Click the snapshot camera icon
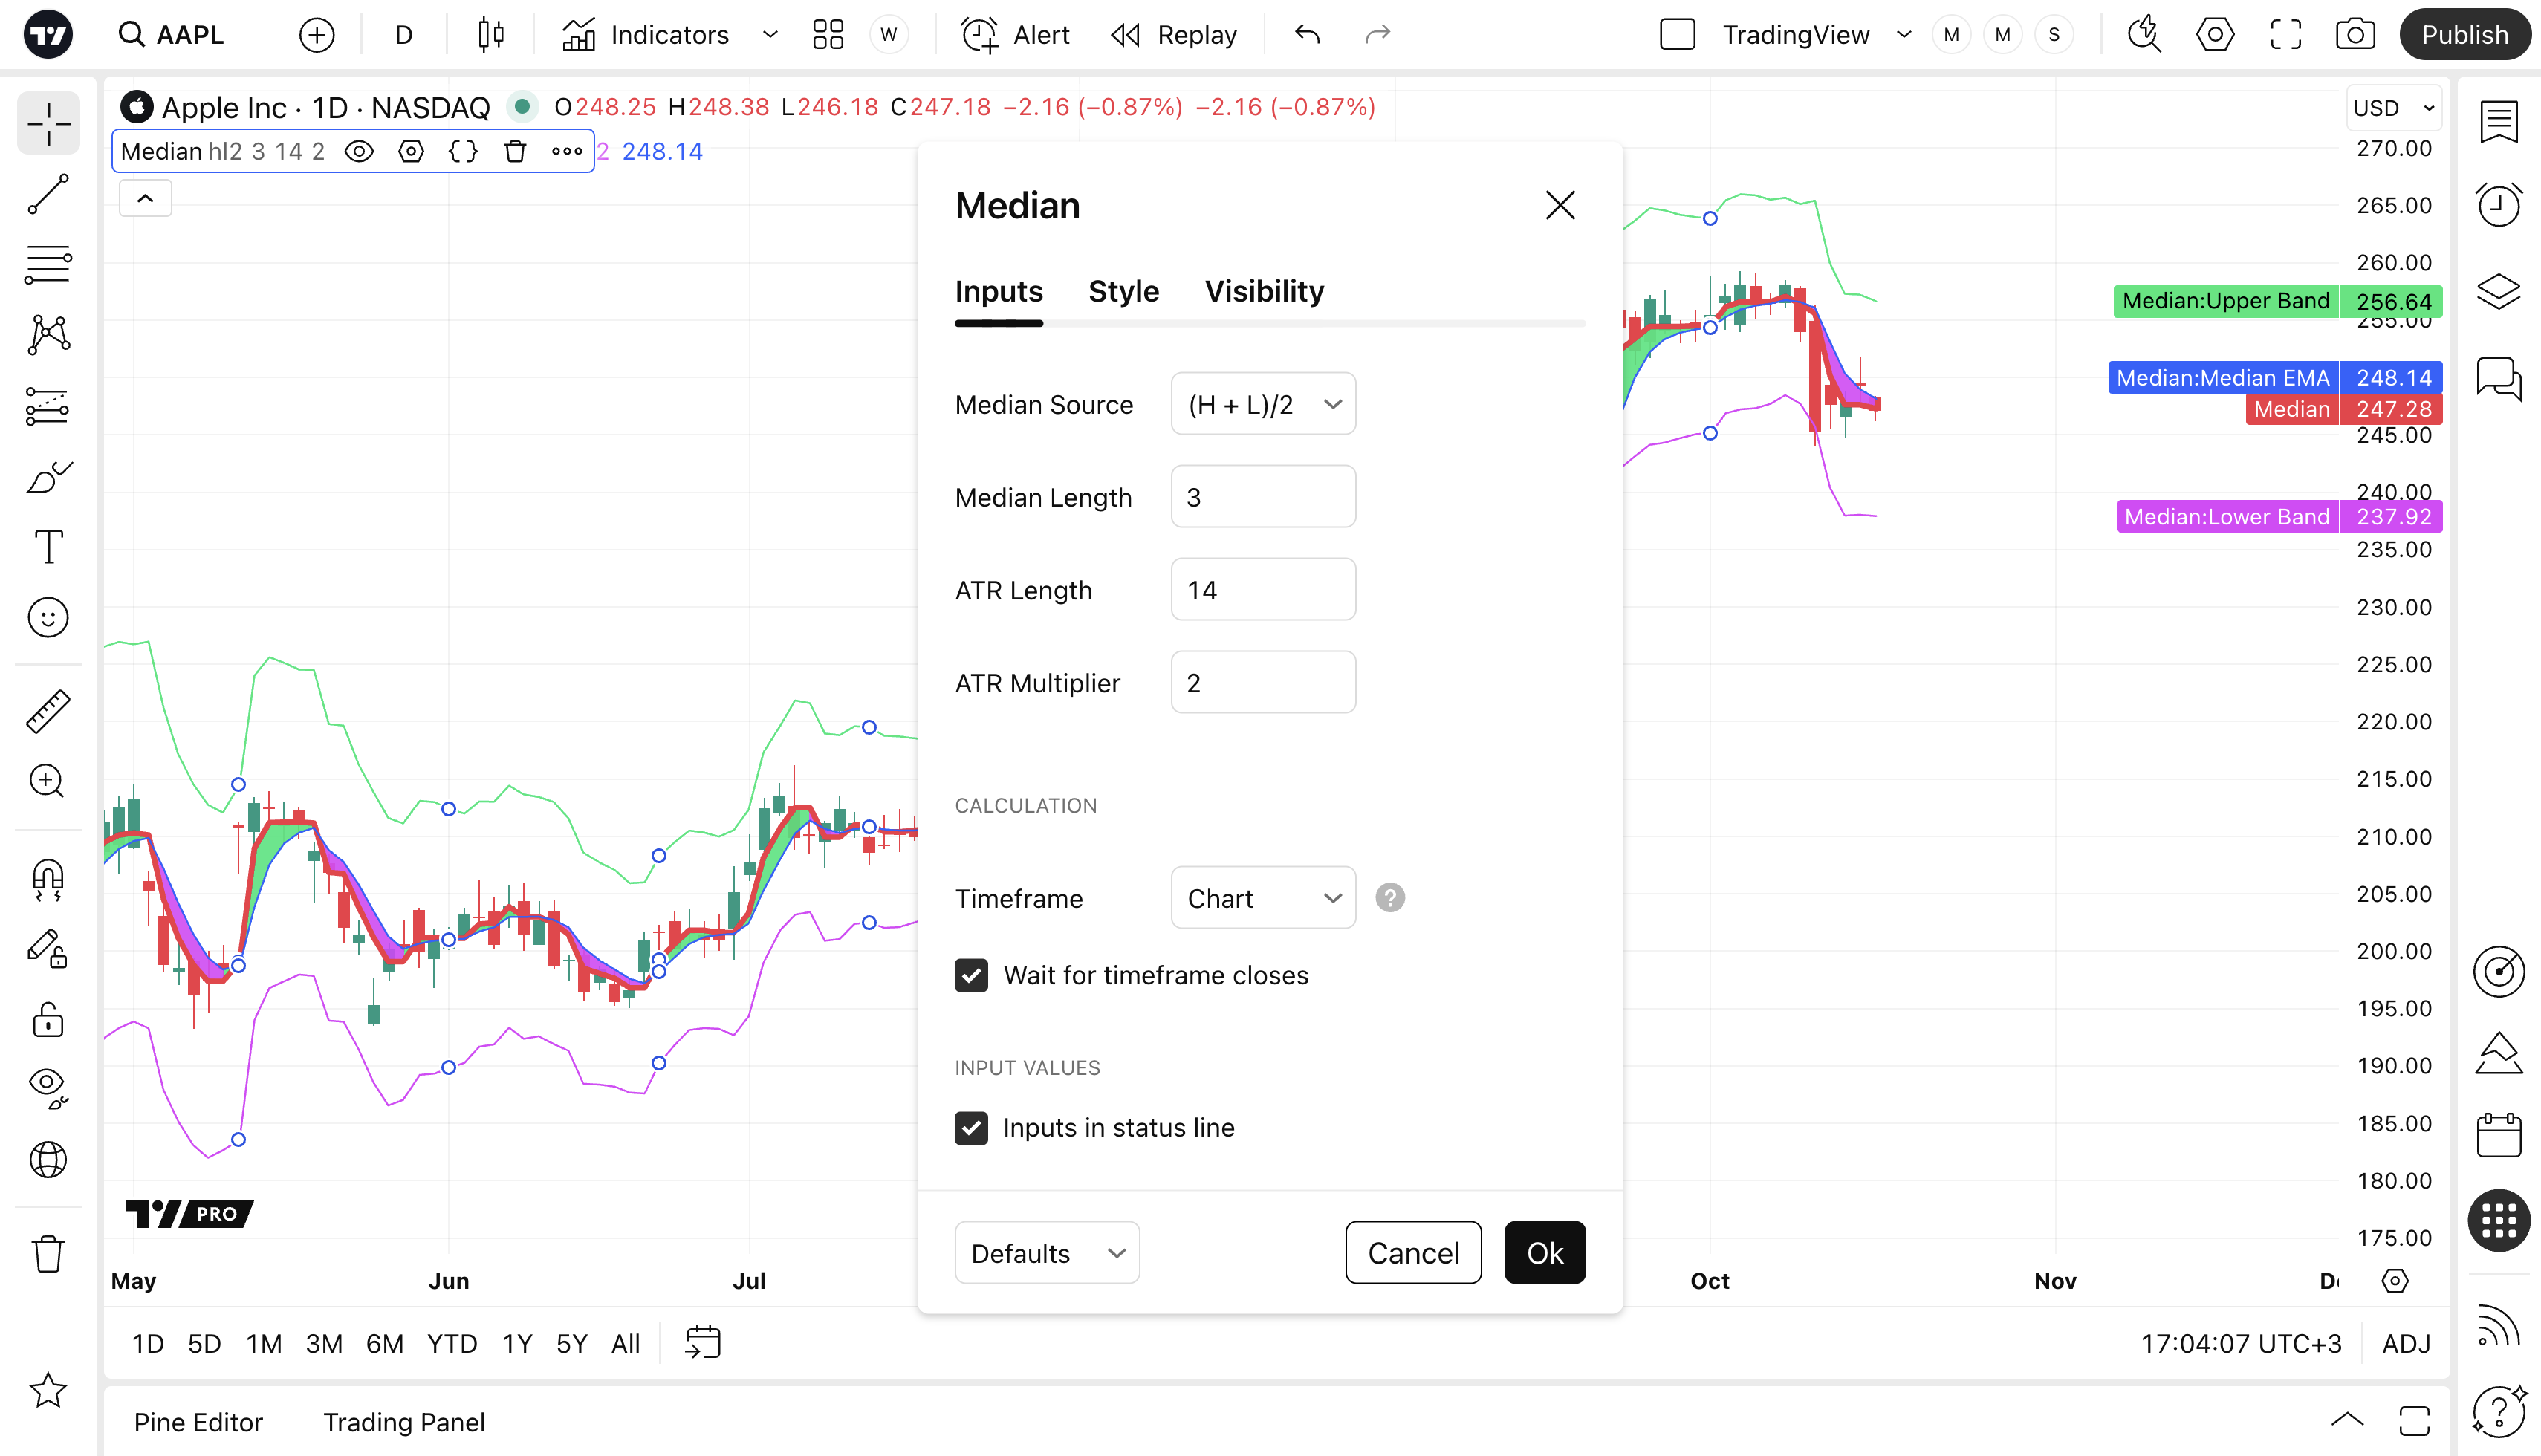The image size is (2541, 1456). click(2355, 35)
